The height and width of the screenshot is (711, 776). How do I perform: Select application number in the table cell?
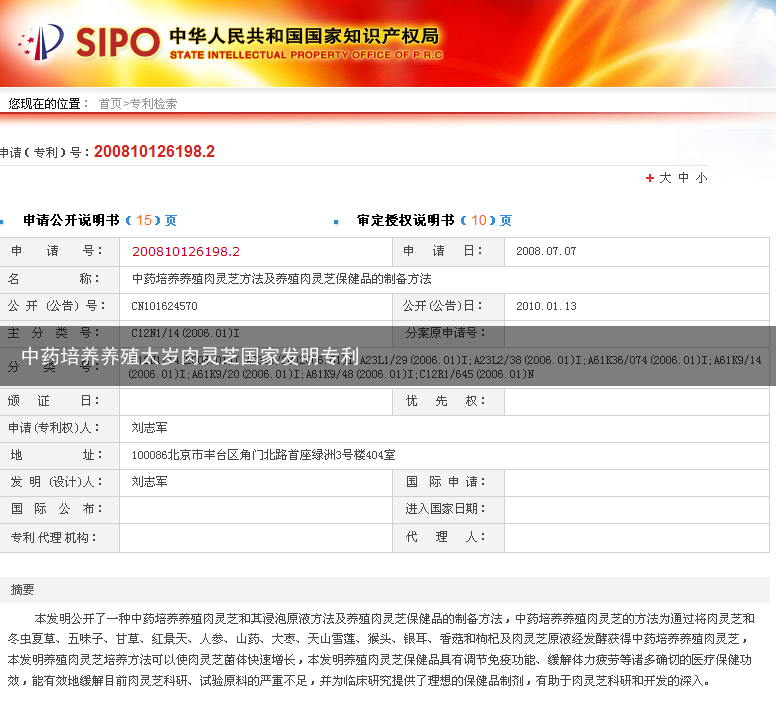tap(186, 252)
